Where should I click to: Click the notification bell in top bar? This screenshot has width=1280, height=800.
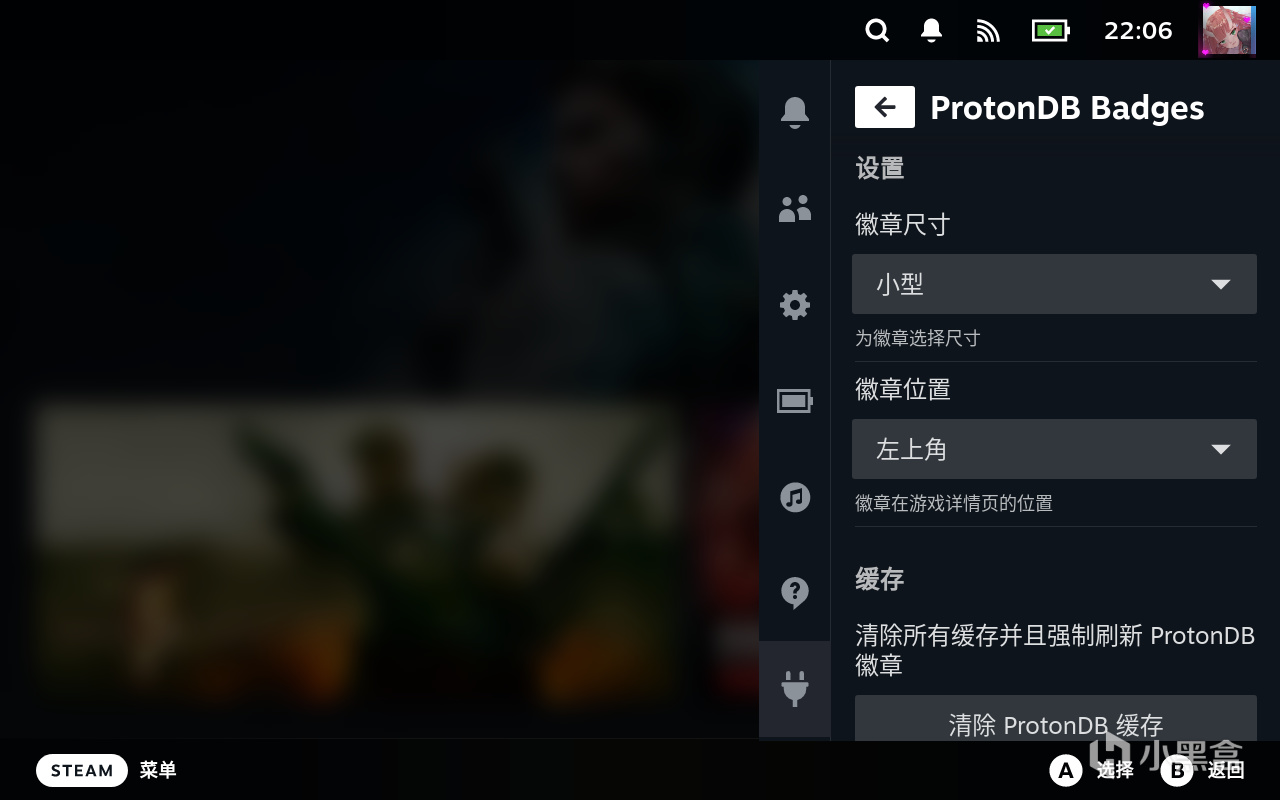pyautogui.click(x=931, y=31)
